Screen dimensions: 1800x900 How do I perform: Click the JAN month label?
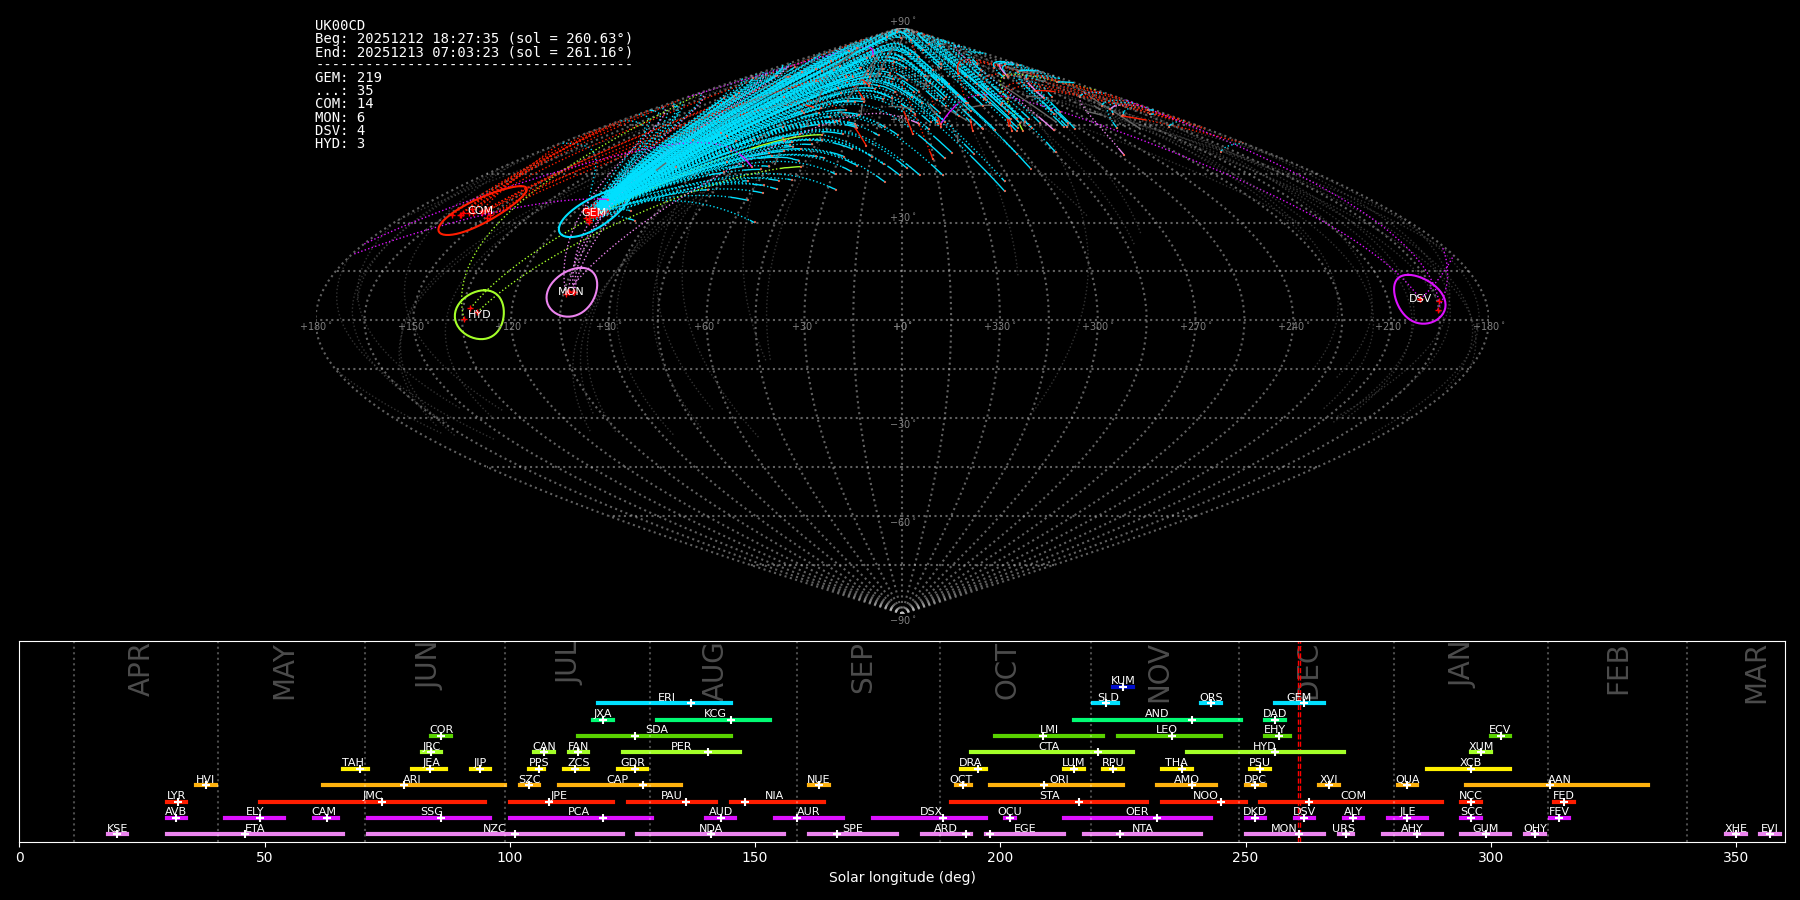[x=1461, y=664]
